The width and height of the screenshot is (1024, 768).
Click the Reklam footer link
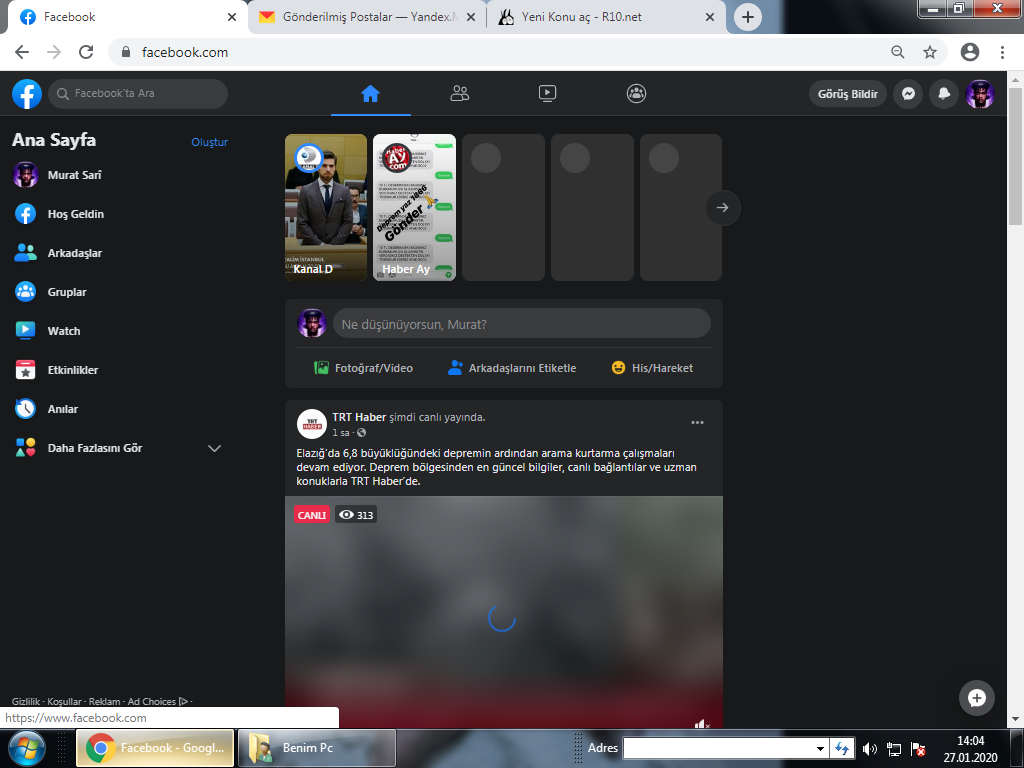[x=104, y=701]
